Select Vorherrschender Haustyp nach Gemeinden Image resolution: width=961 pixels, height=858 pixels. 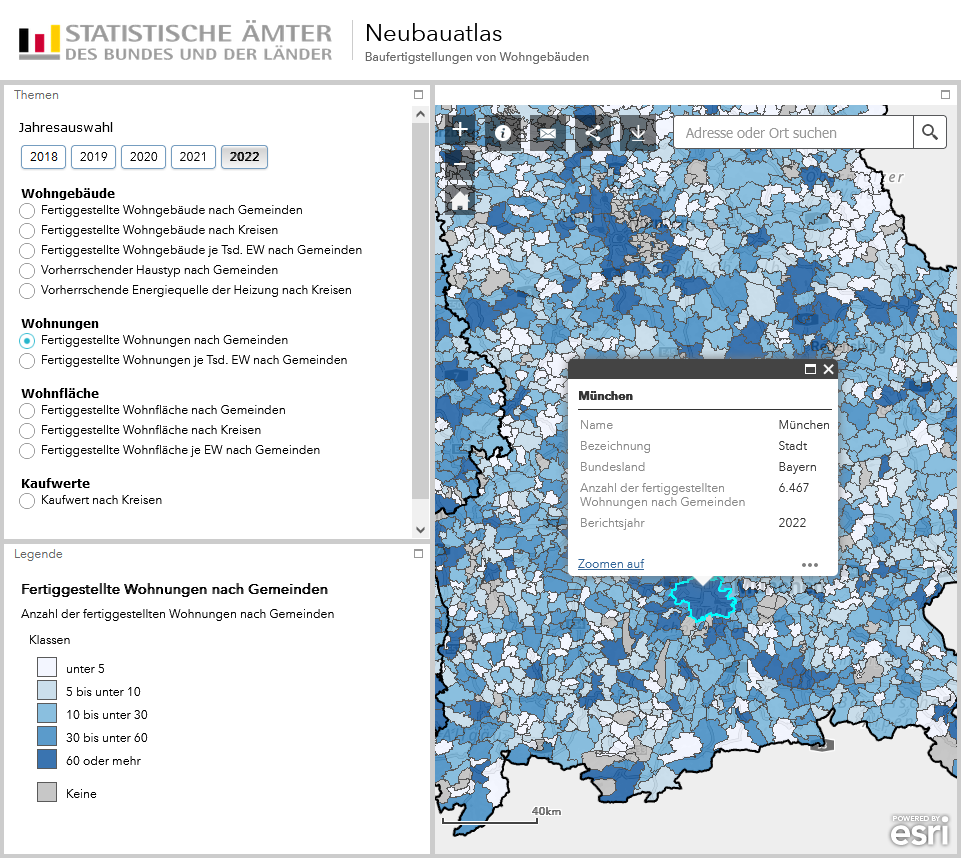pos(27,271)
